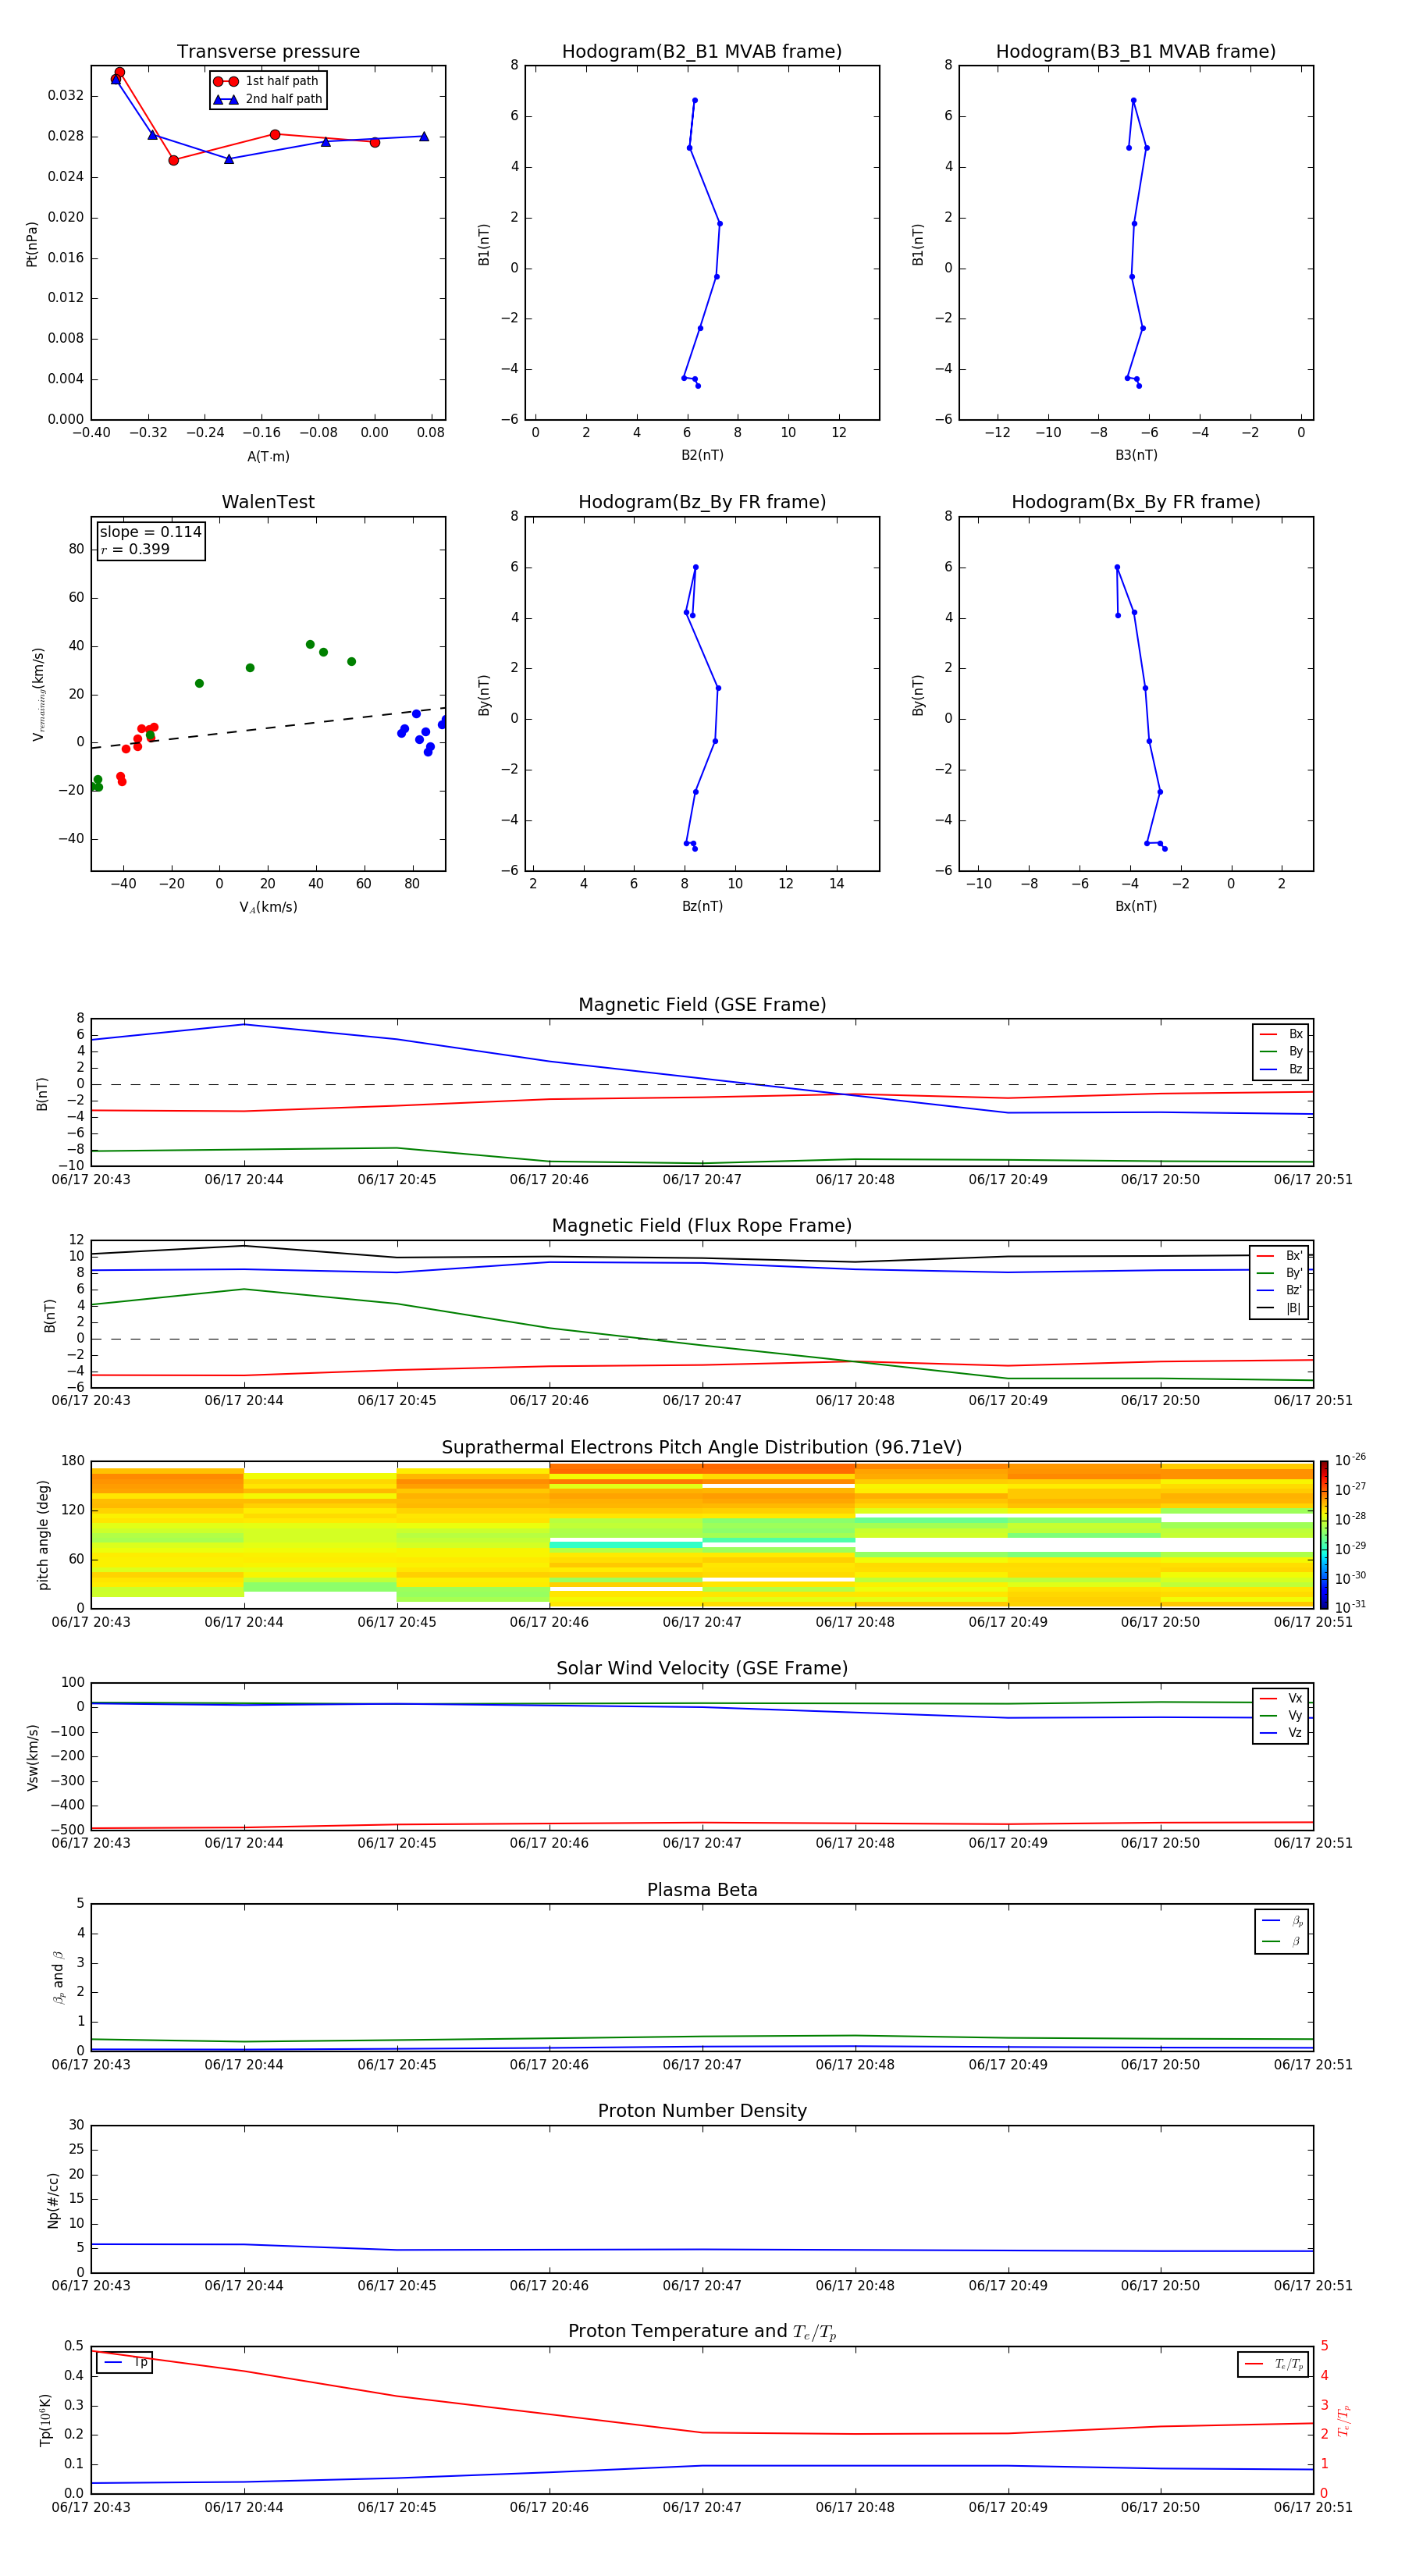Select the "2nd half path" legend entry
This screenshot has height=2576, width=1405.
[x=268, y=99]
